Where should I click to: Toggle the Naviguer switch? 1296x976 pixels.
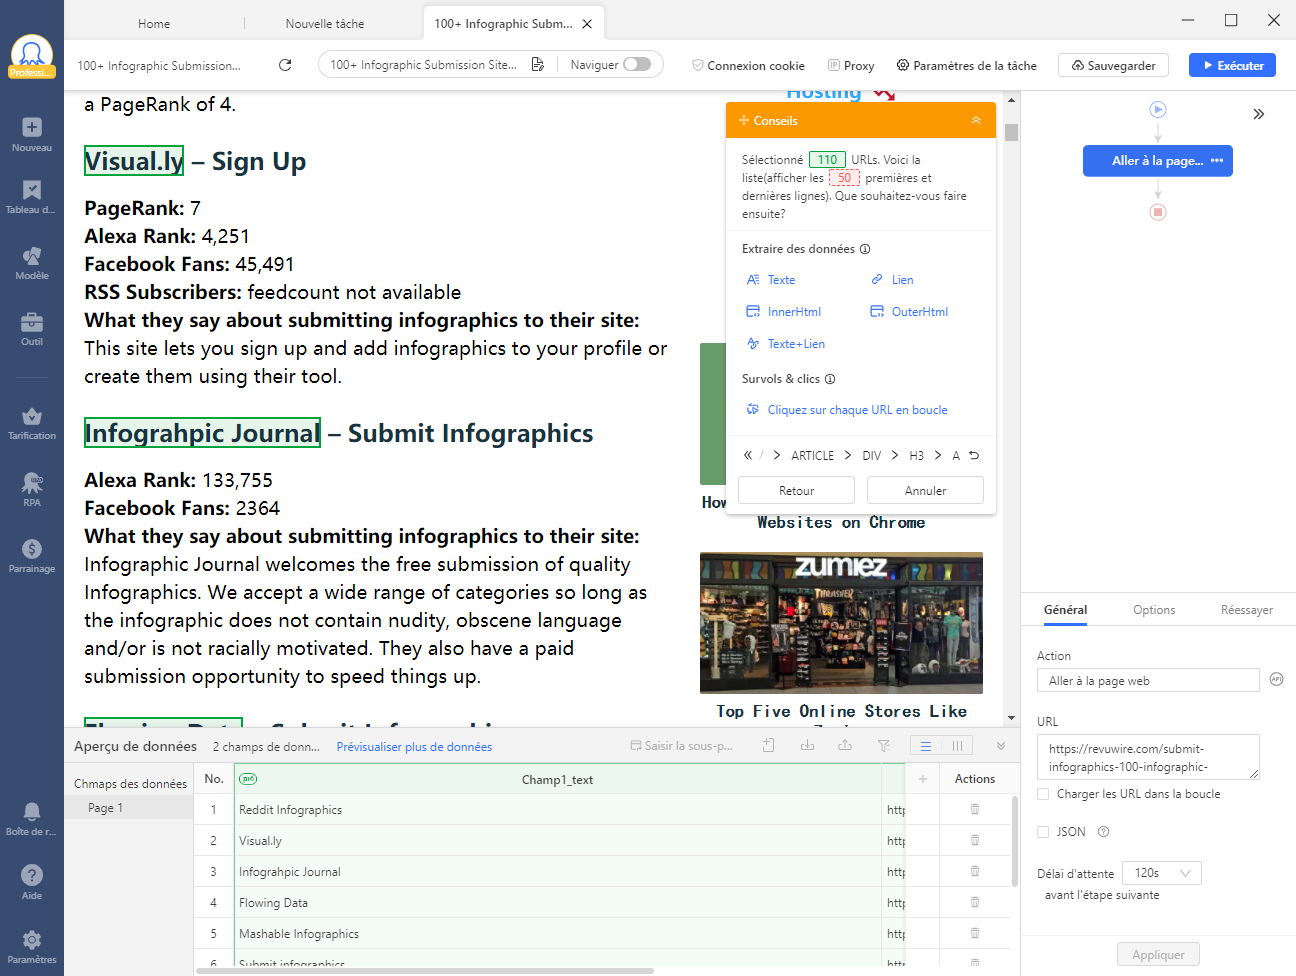coord(637,64)
